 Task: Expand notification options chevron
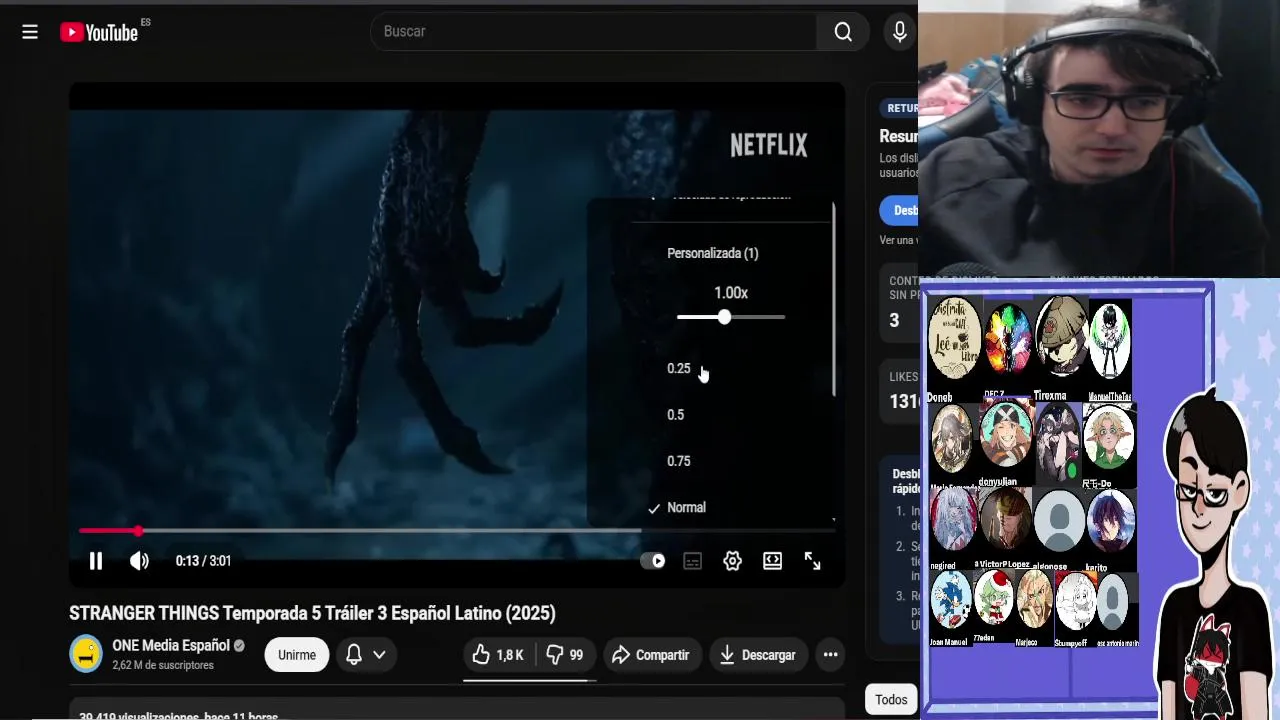[x=379, y=655]
